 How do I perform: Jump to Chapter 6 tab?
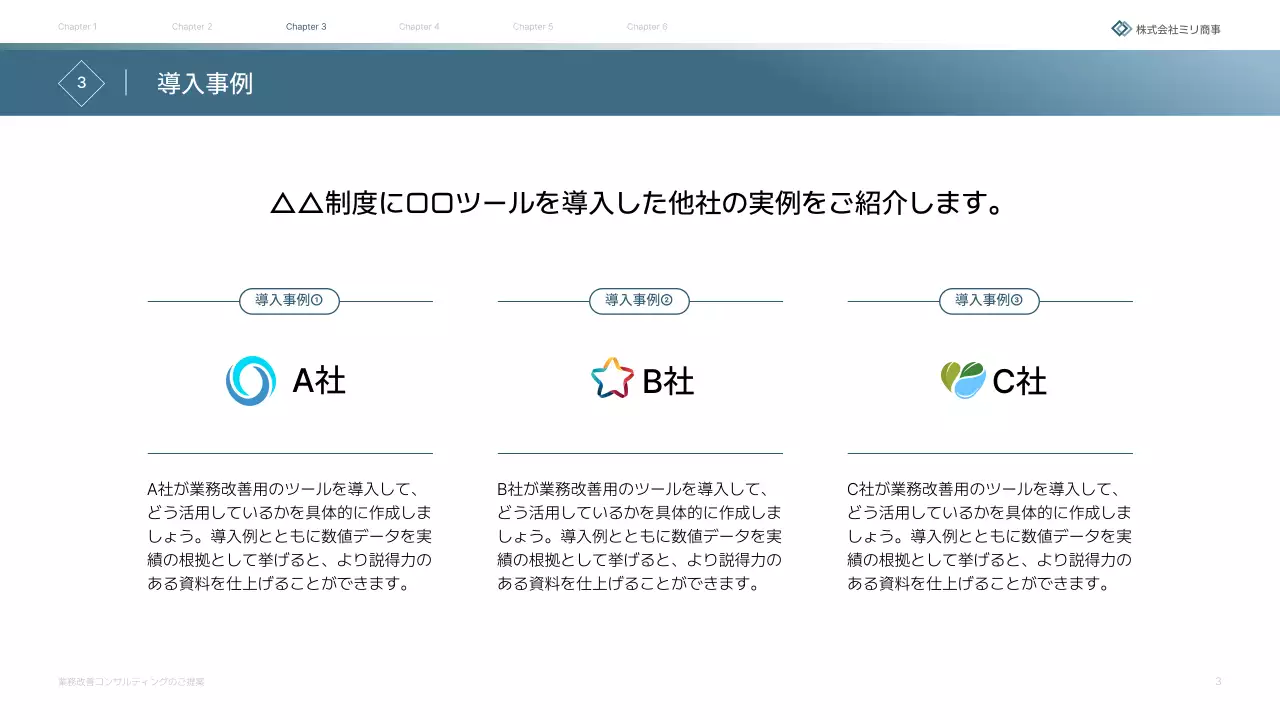click(x=647, y=27)
